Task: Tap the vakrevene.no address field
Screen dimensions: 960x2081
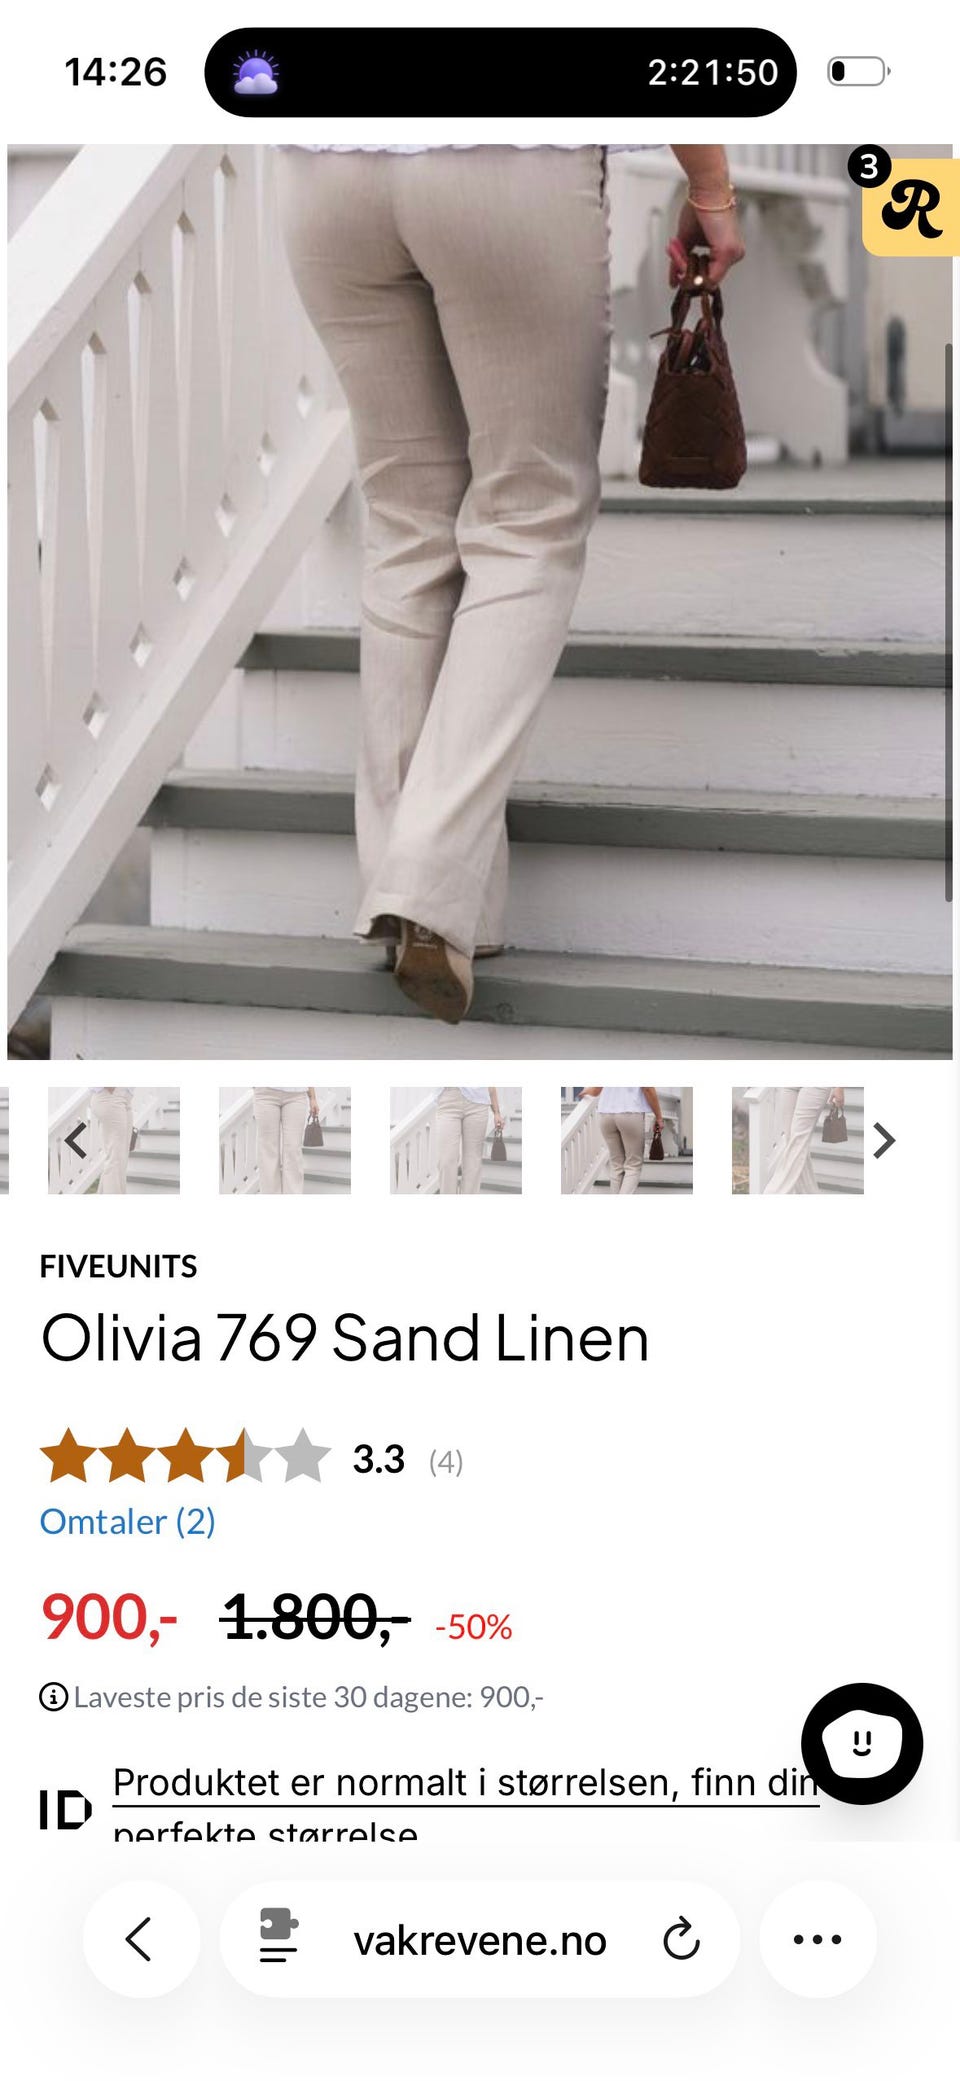Action: 480,1939
